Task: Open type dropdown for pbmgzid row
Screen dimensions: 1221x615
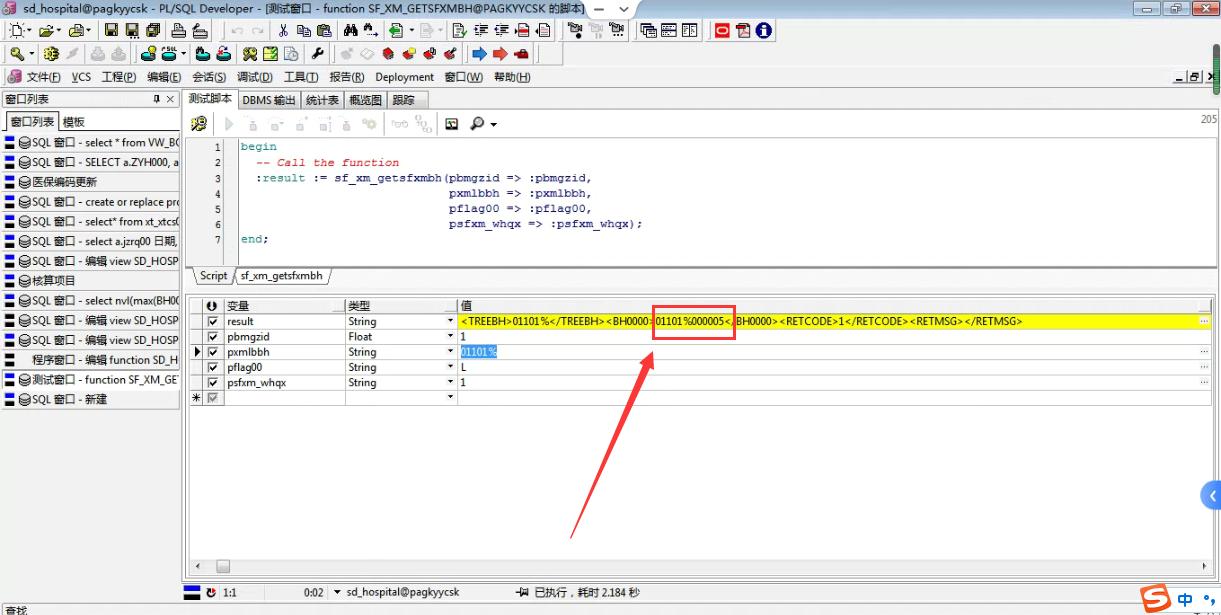Action: [x=450, y=337]
